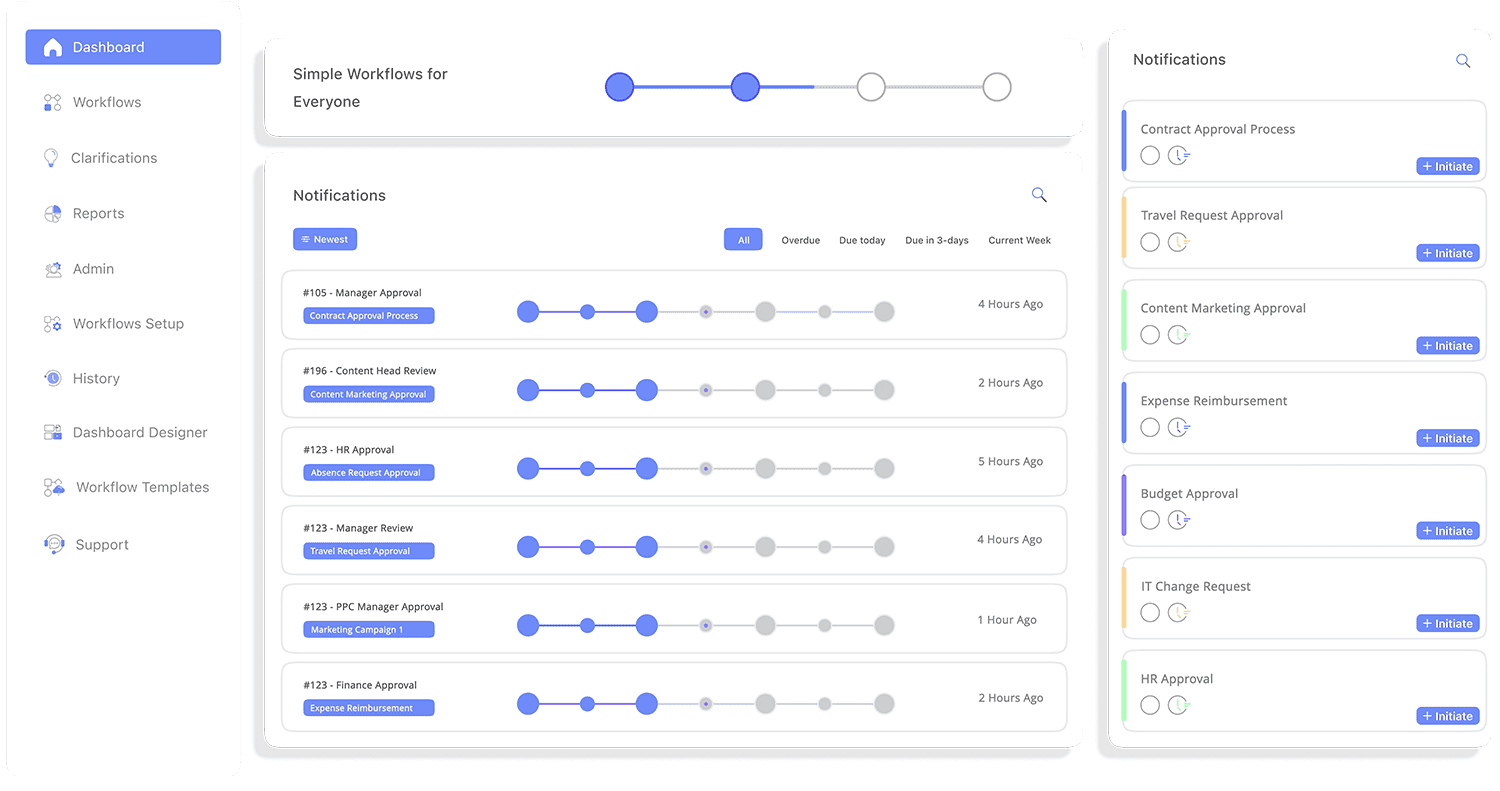Click the clock icon on Contract Approval Process card
Screen dimensions: 1500x791
(x=1180, y=155)
